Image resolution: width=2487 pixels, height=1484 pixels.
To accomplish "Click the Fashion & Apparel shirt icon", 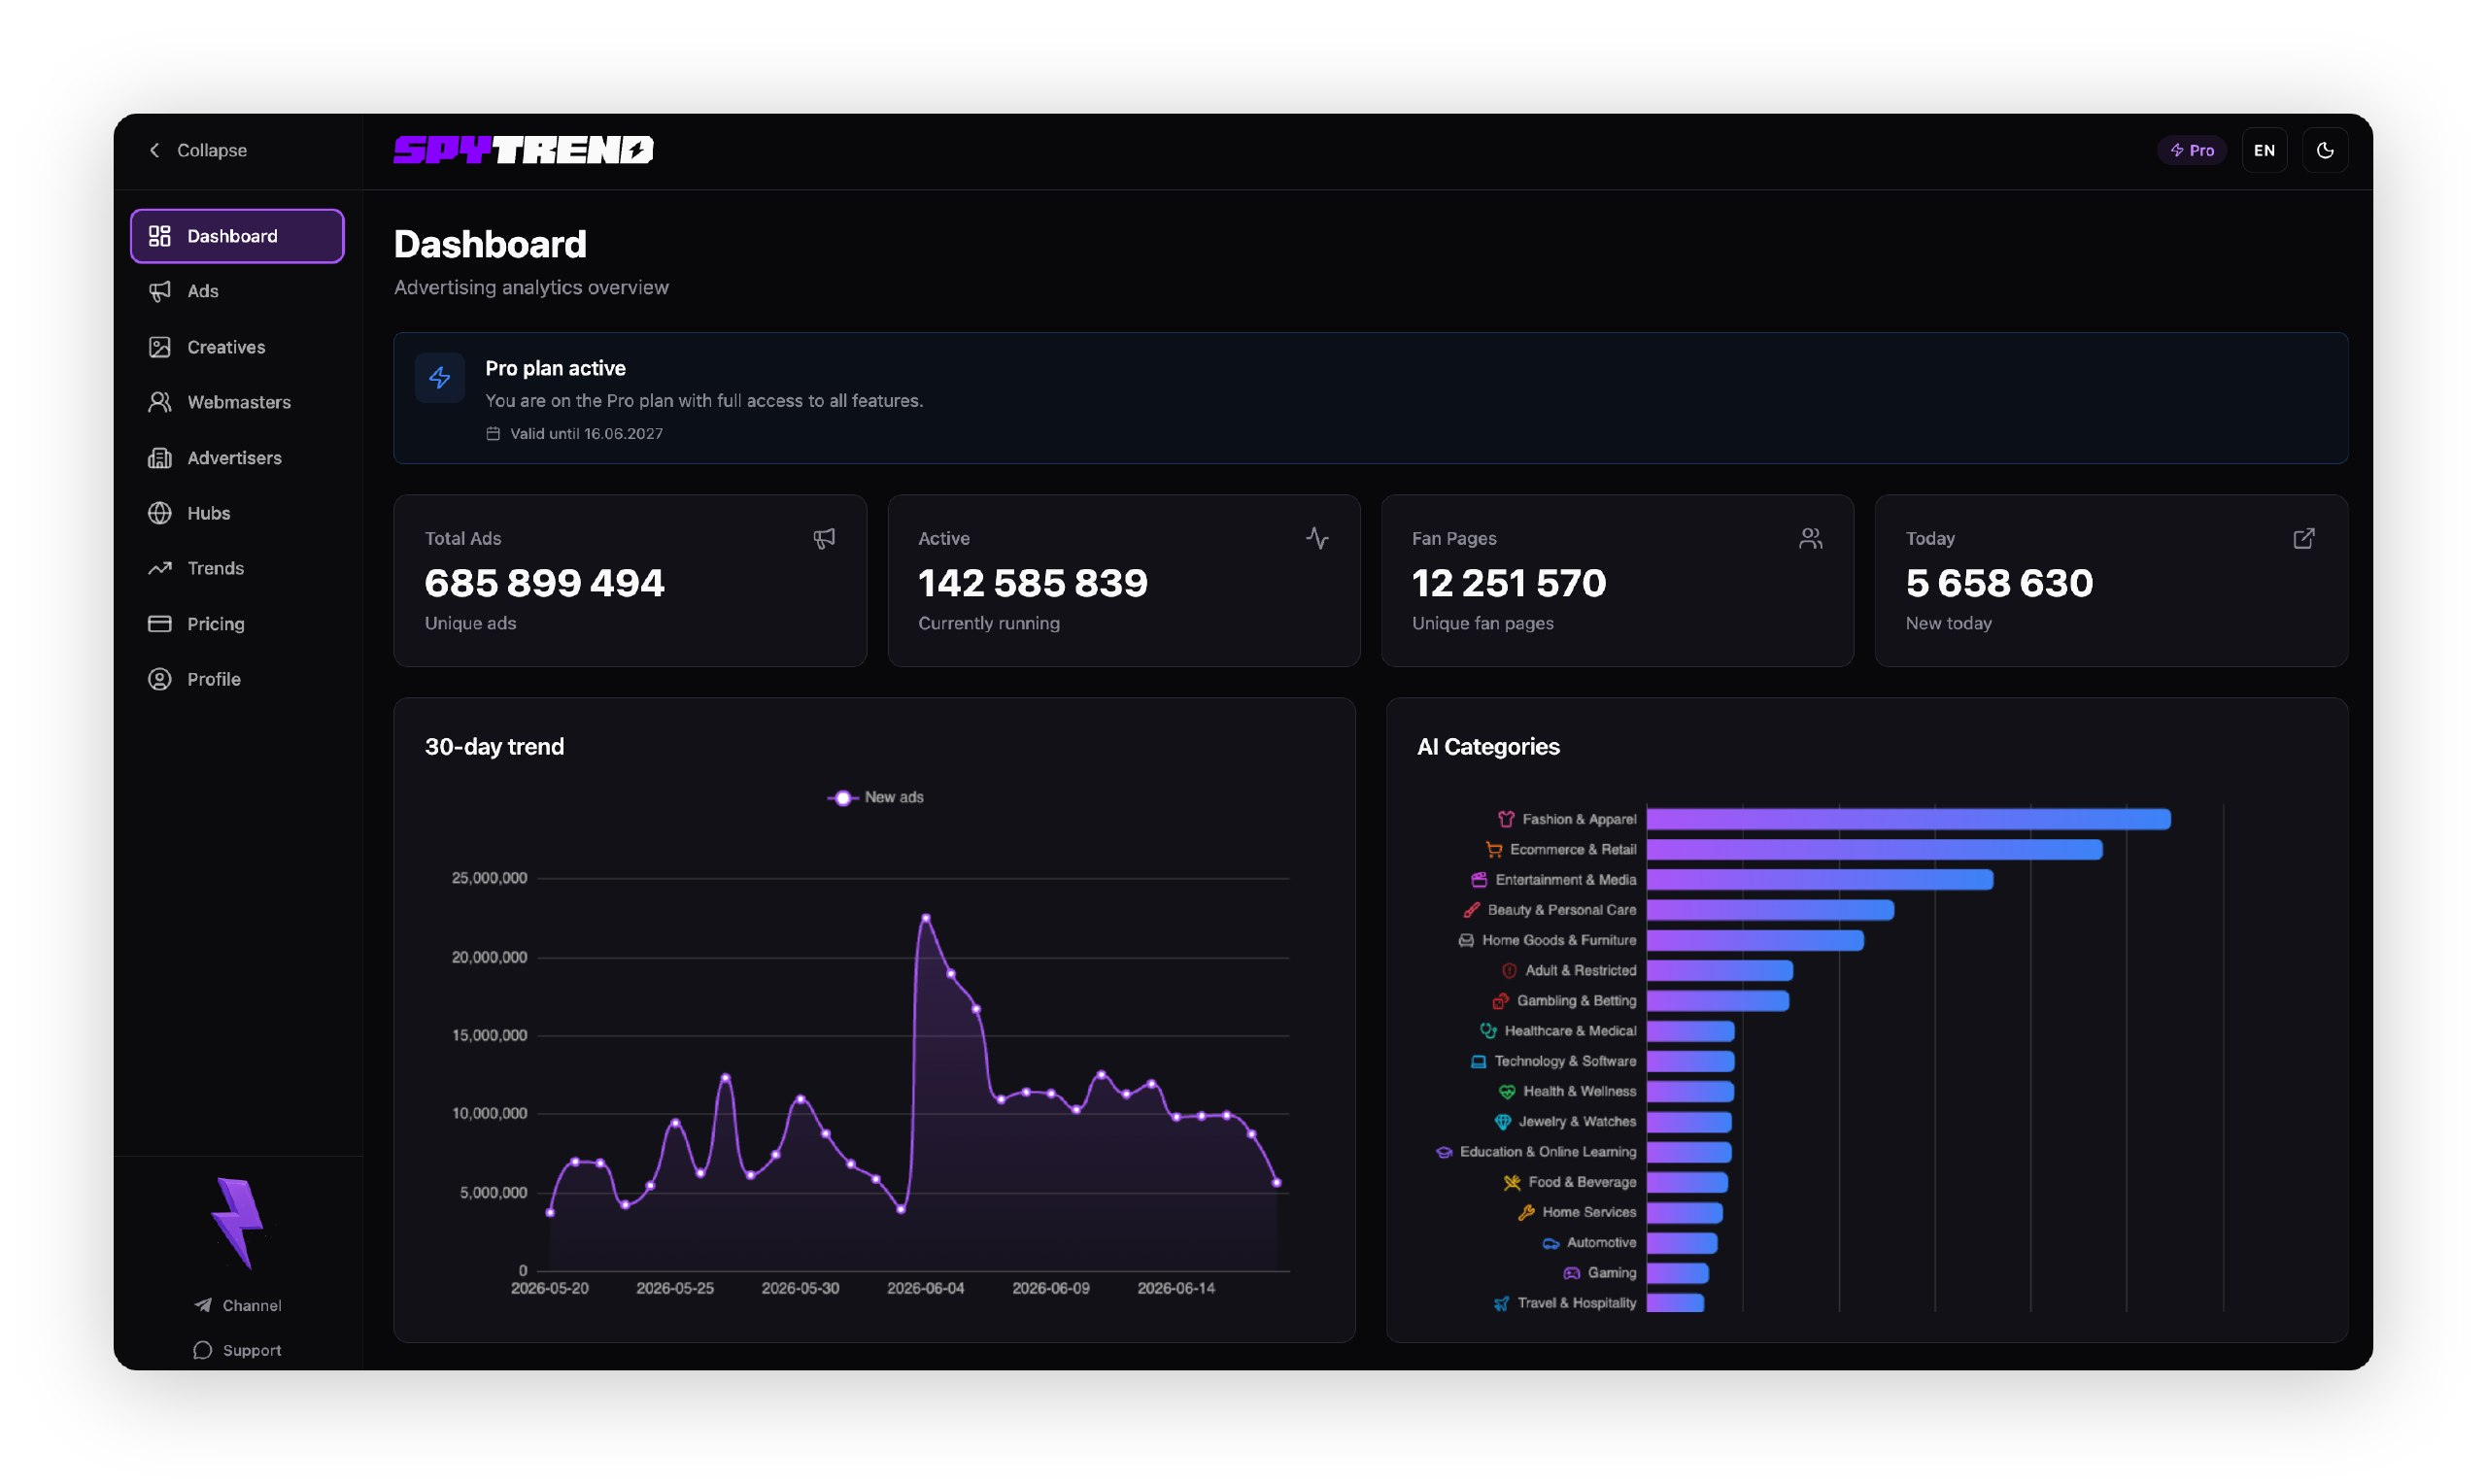I will click(1506, 820).
